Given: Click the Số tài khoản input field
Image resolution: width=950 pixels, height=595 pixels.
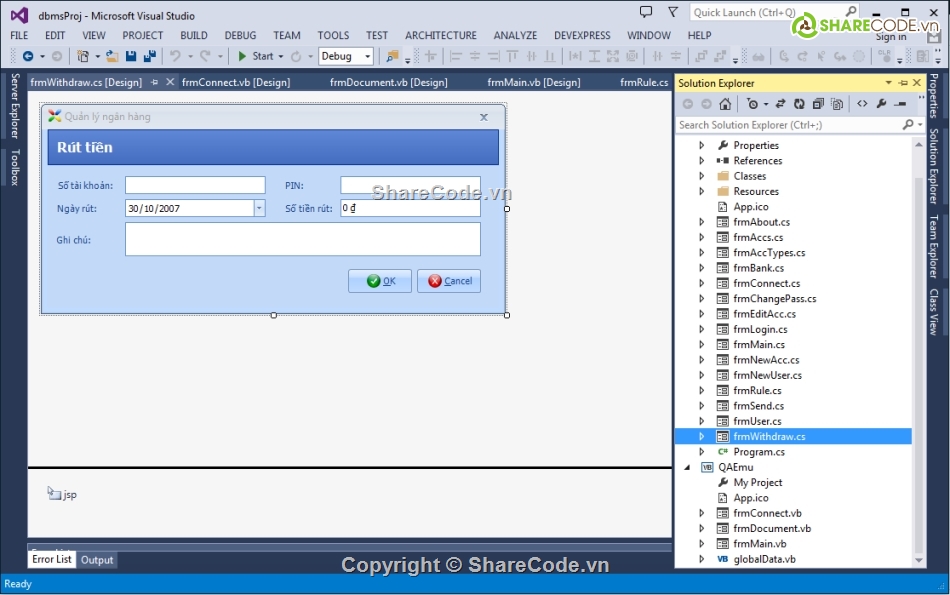Looking at the screenshot, I should point(195,185).
